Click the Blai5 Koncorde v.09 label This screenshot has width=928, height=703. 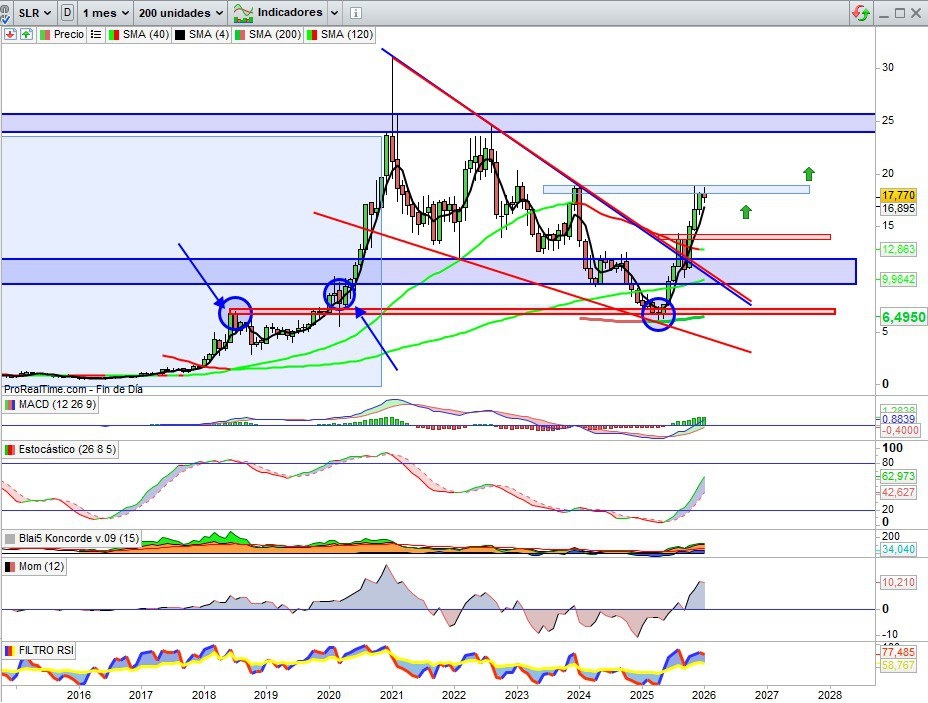click(x=68, y=539)
